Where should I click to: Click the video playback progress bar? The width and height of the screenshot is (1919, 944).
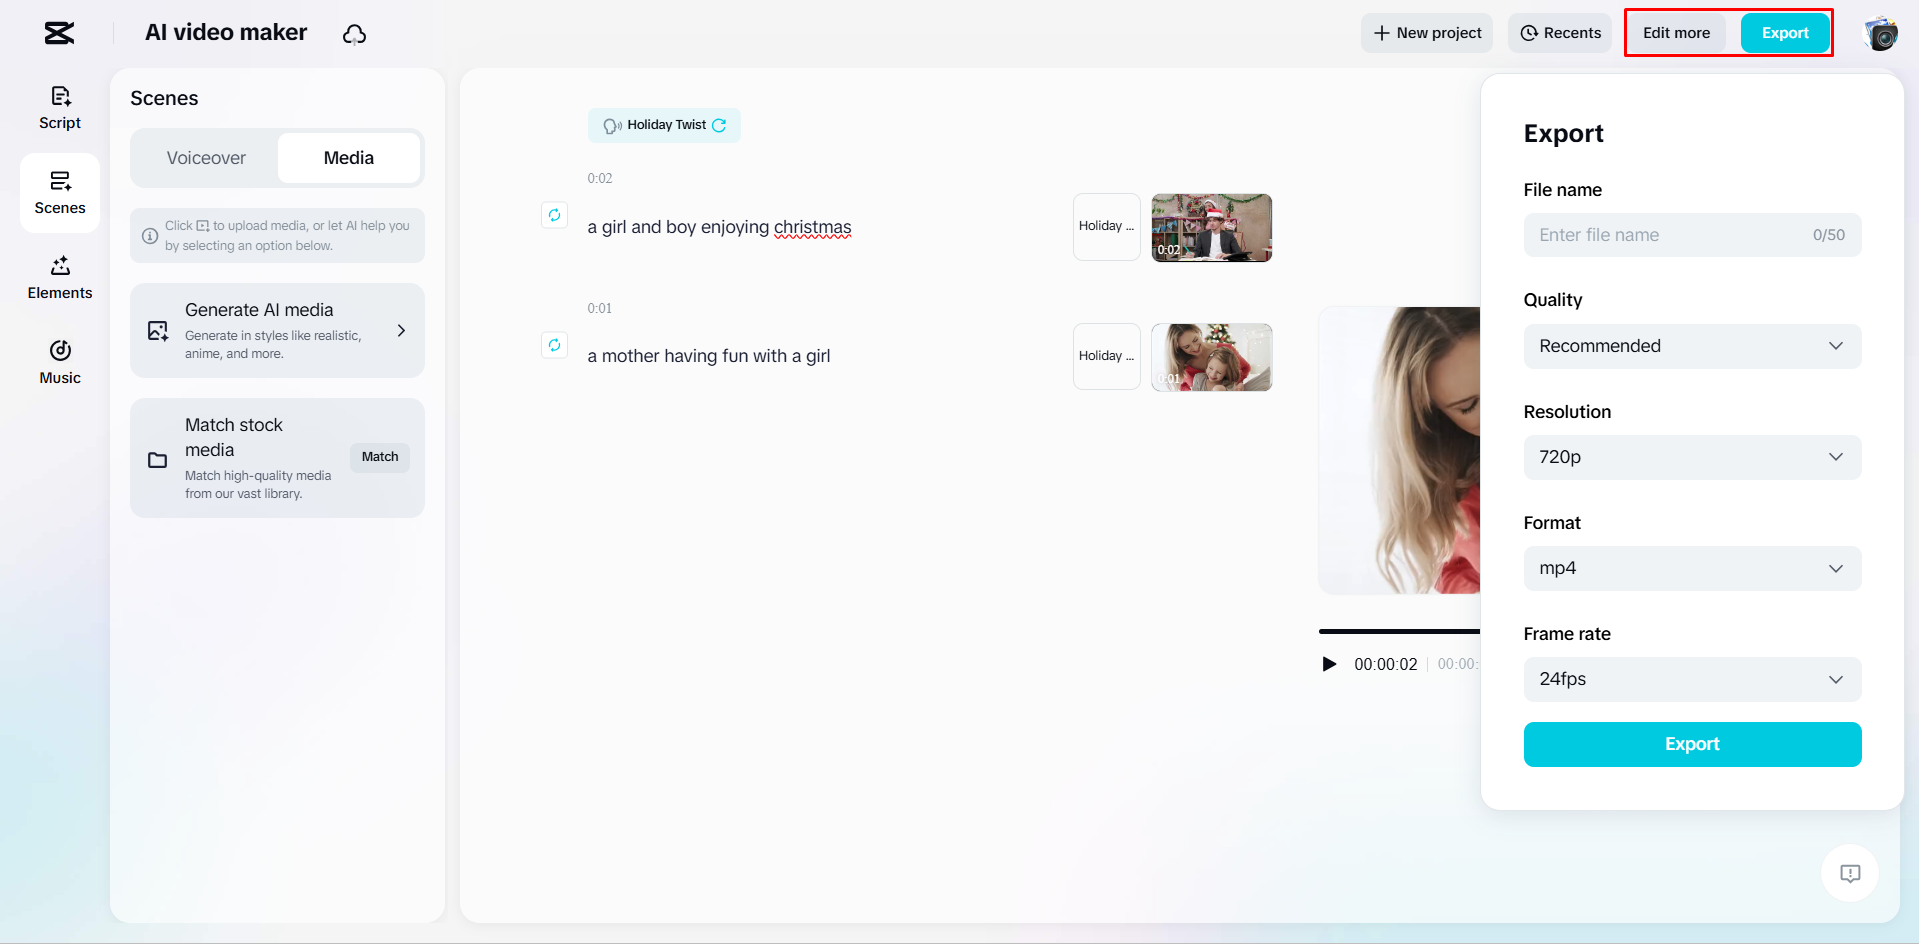pos(1399,631)
